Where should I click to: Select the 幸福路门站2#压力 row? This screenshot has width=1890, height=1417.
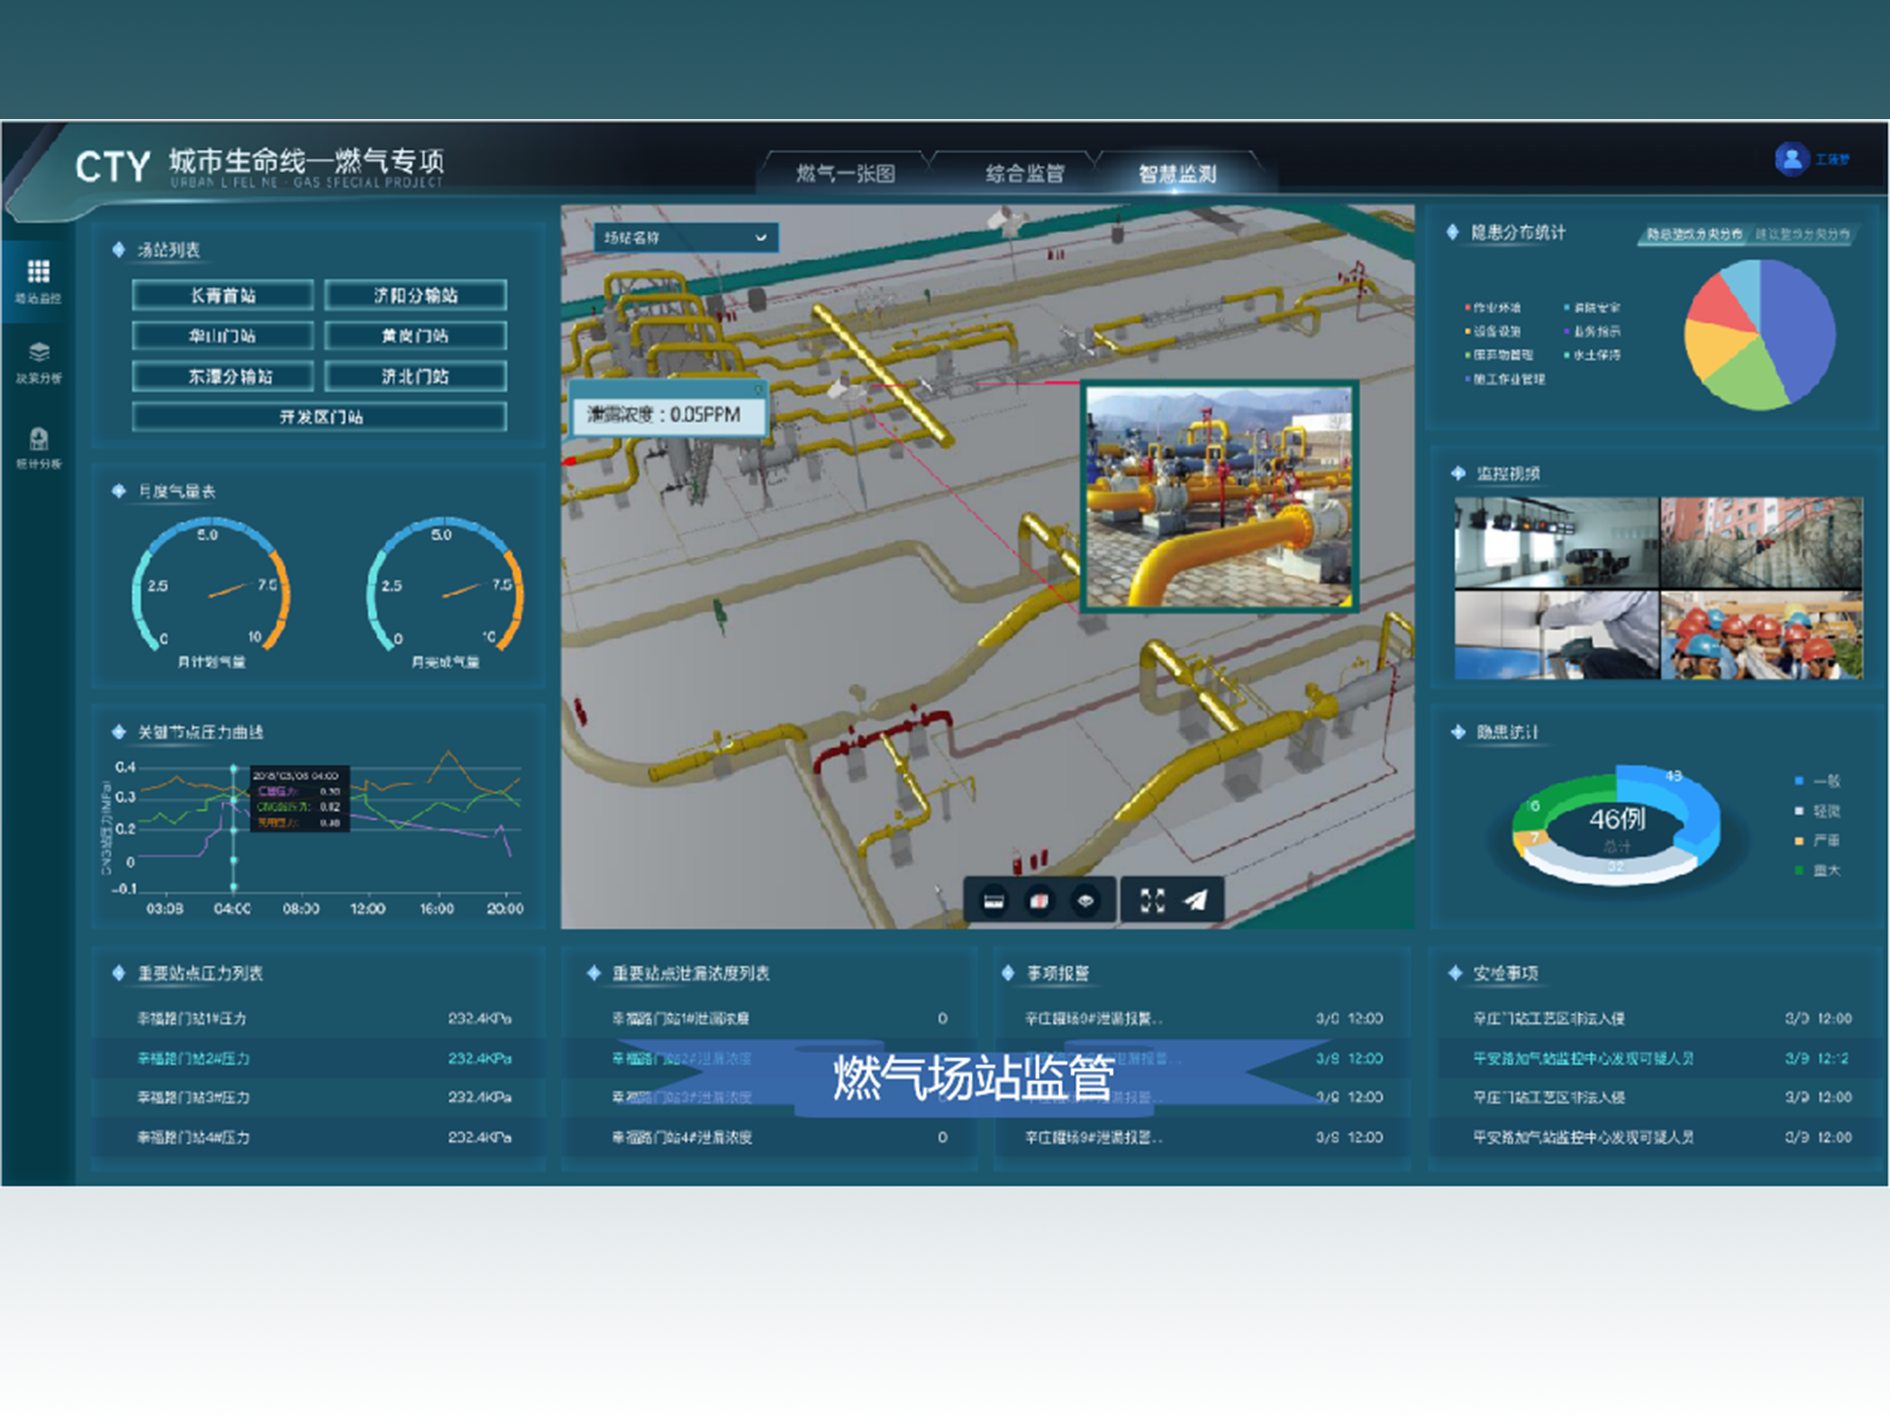320,1058
